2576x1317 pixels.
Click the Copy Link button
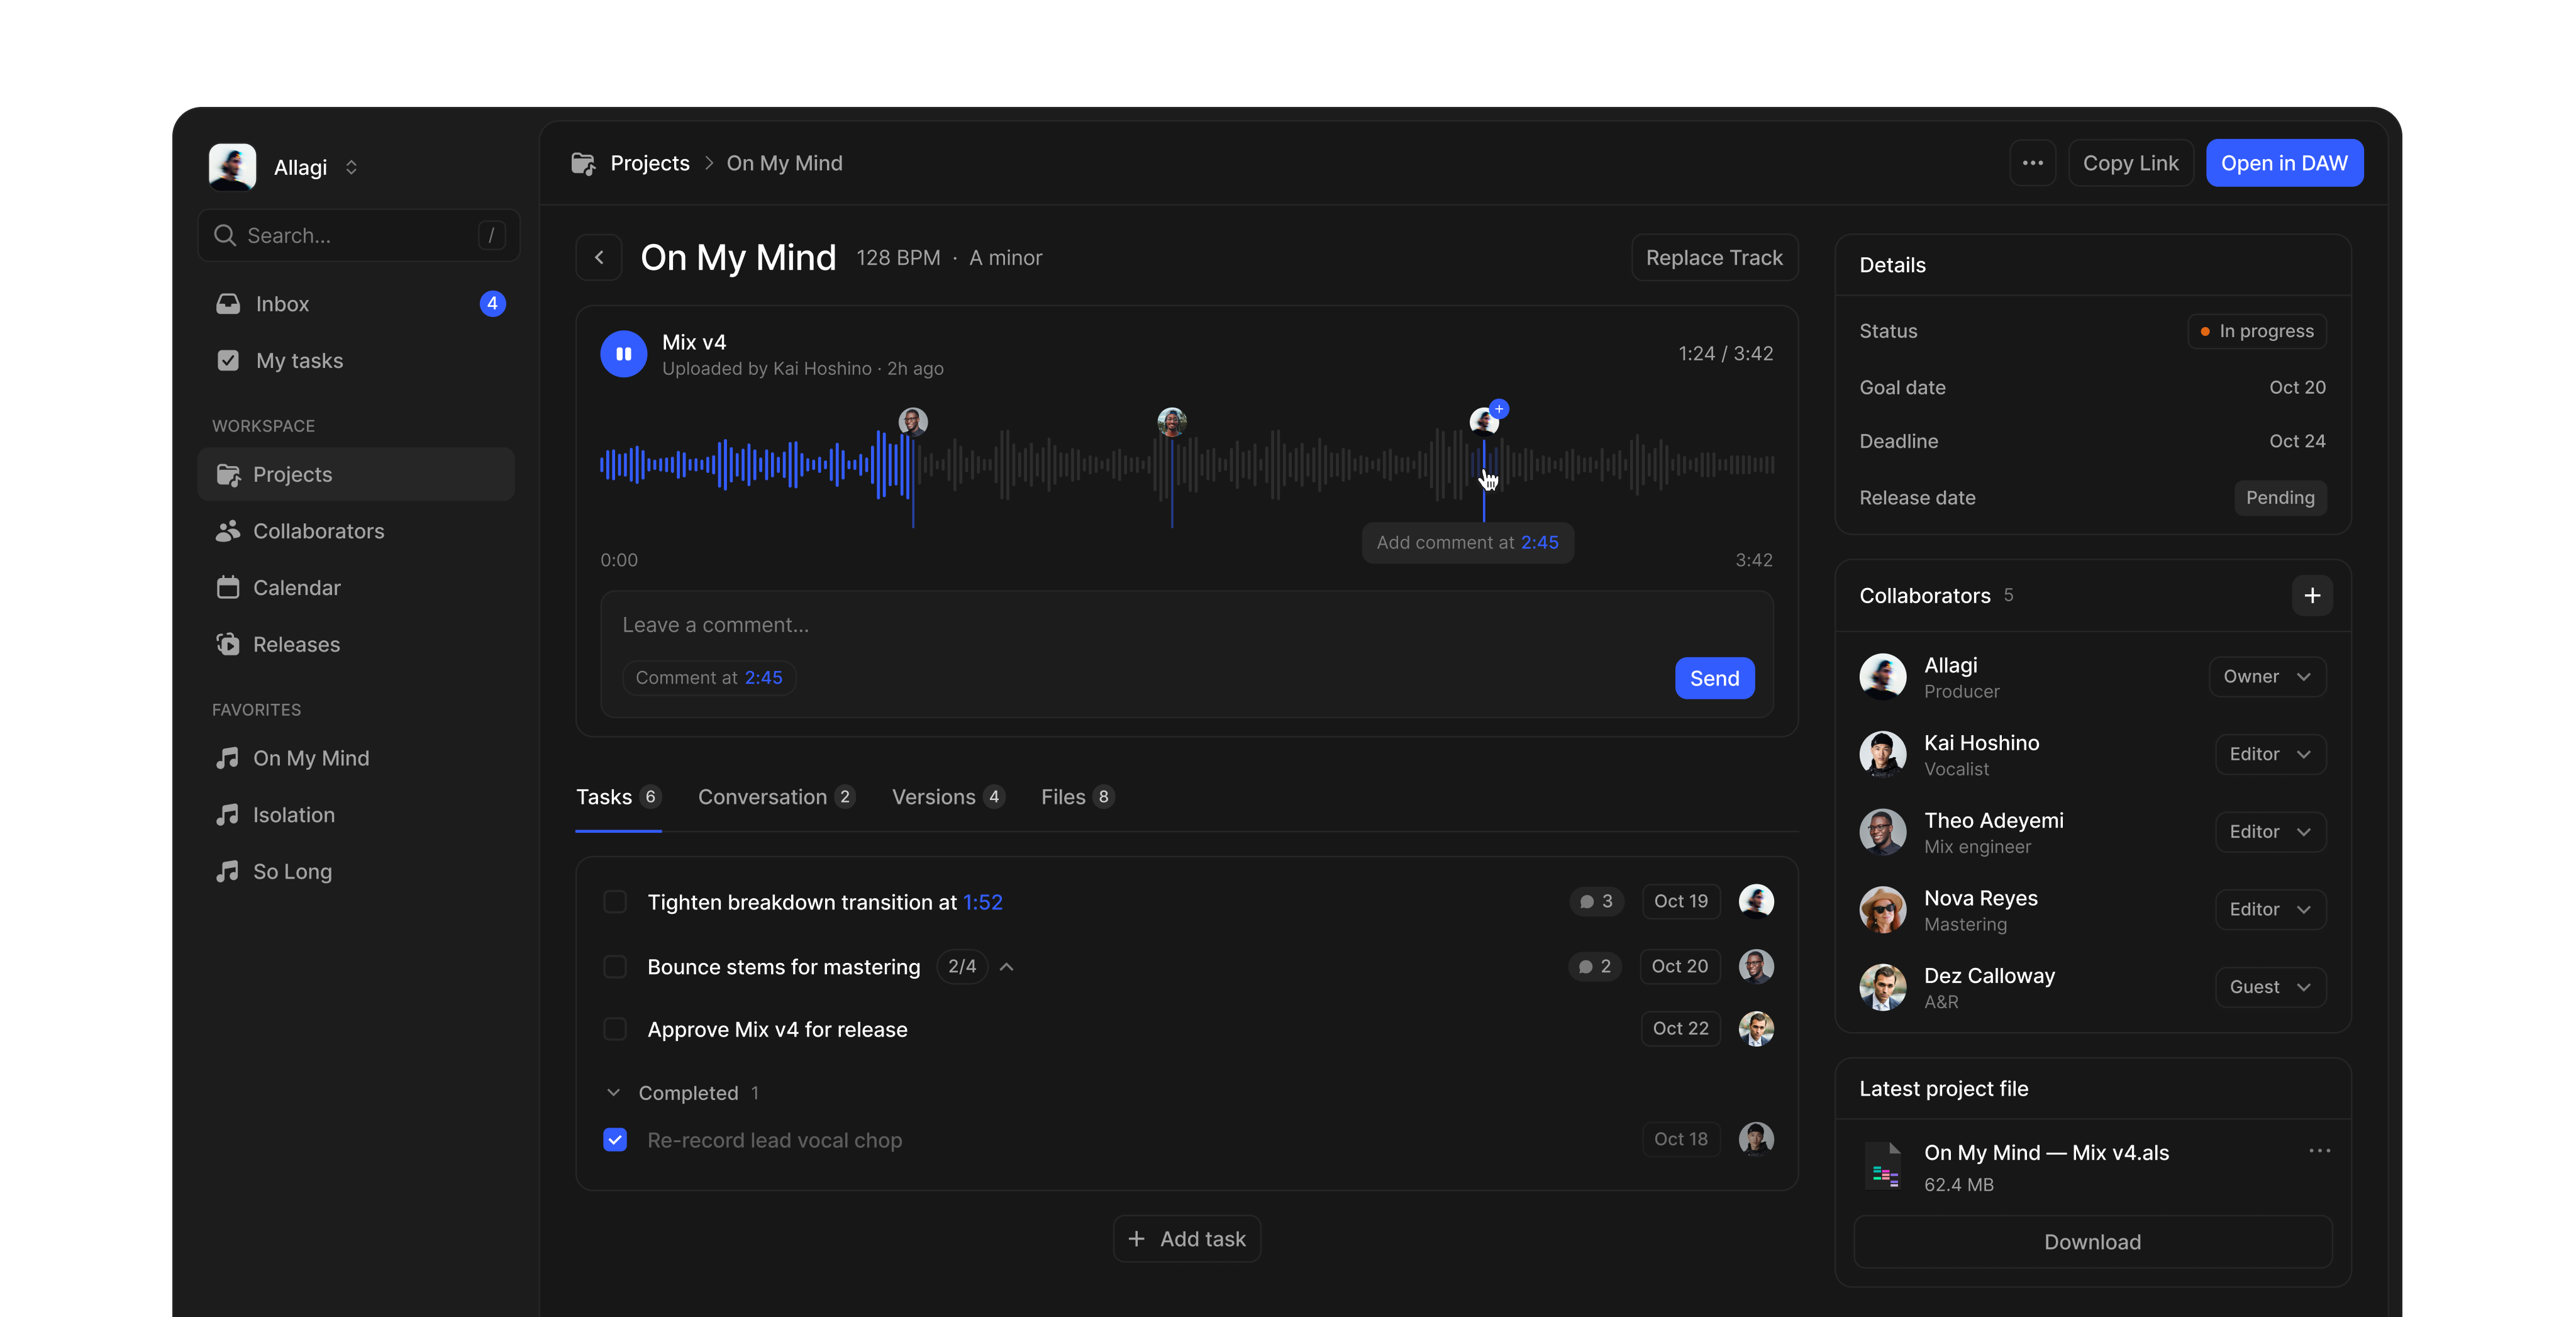point(2130,163)
